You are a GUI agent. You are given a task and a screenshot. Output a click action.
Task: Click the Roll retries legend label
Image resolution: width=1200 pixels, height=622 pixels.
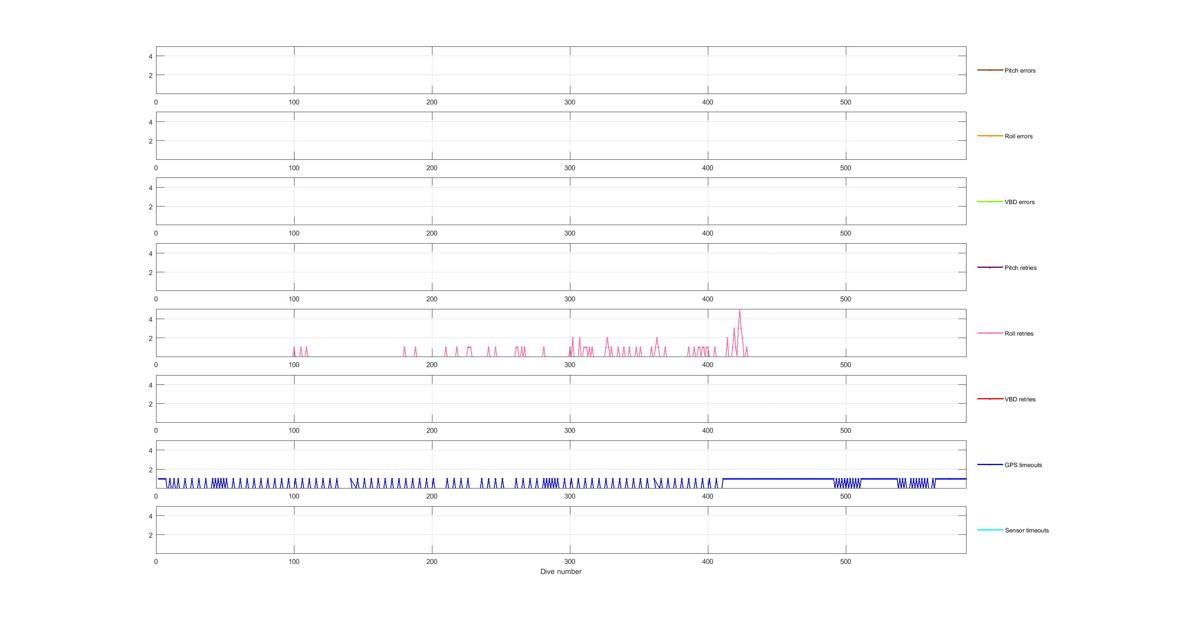click(x=1020, y=333)
